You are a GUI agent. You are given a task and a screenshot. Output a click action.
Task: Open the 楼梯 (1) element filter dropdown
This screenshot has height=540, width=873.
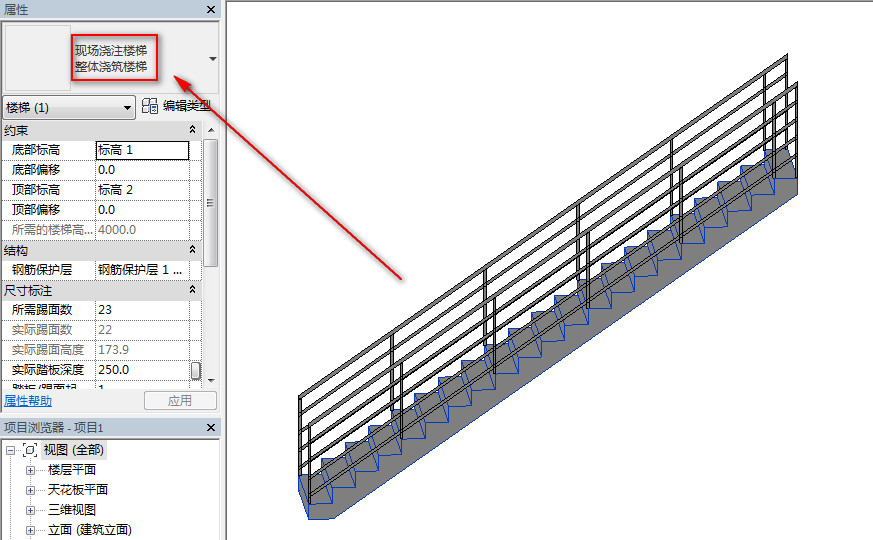click(x=127, y=108)
